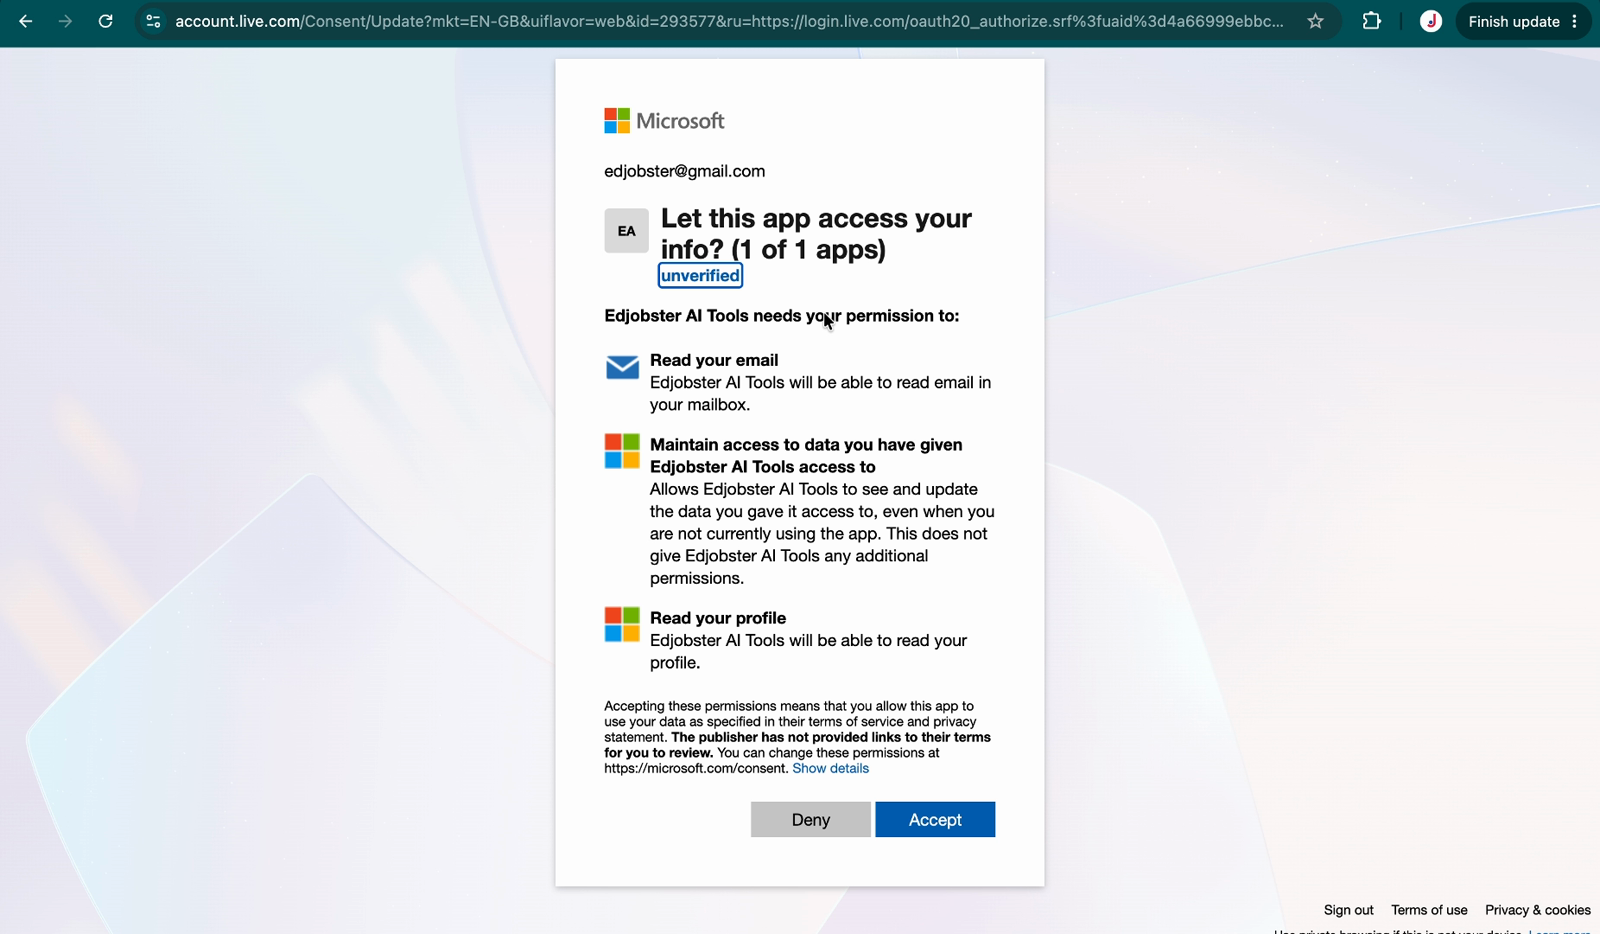
Task: Deny the app permission request
Action: [x=811, y=819]
